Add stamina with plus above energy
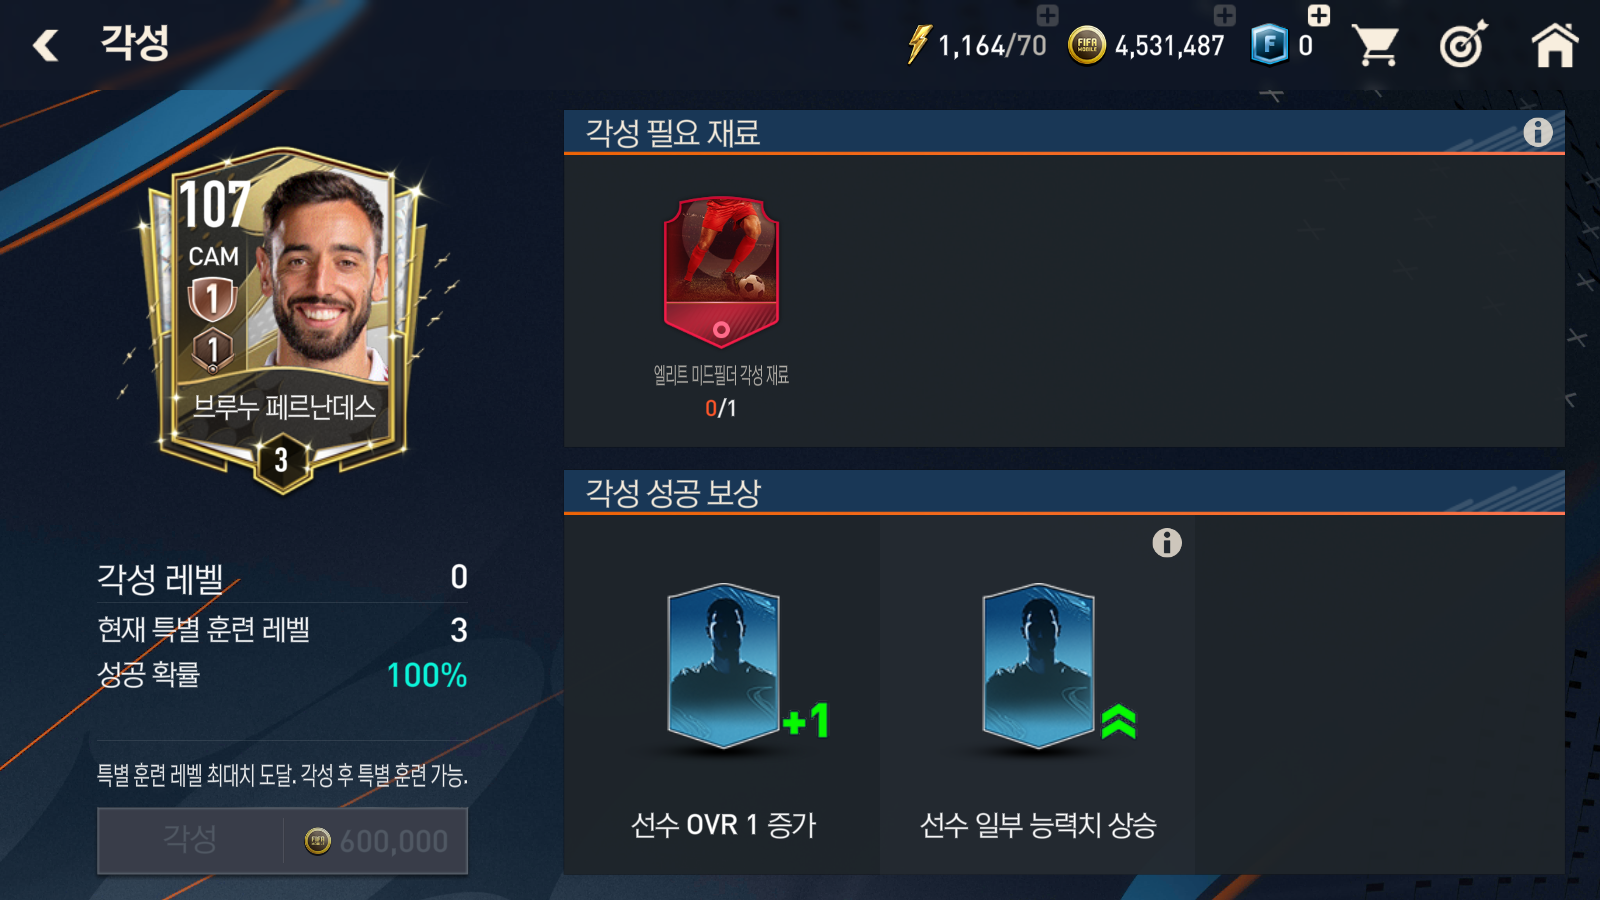The width and height of the screenshot is (1600, 900). [1047, 15]
